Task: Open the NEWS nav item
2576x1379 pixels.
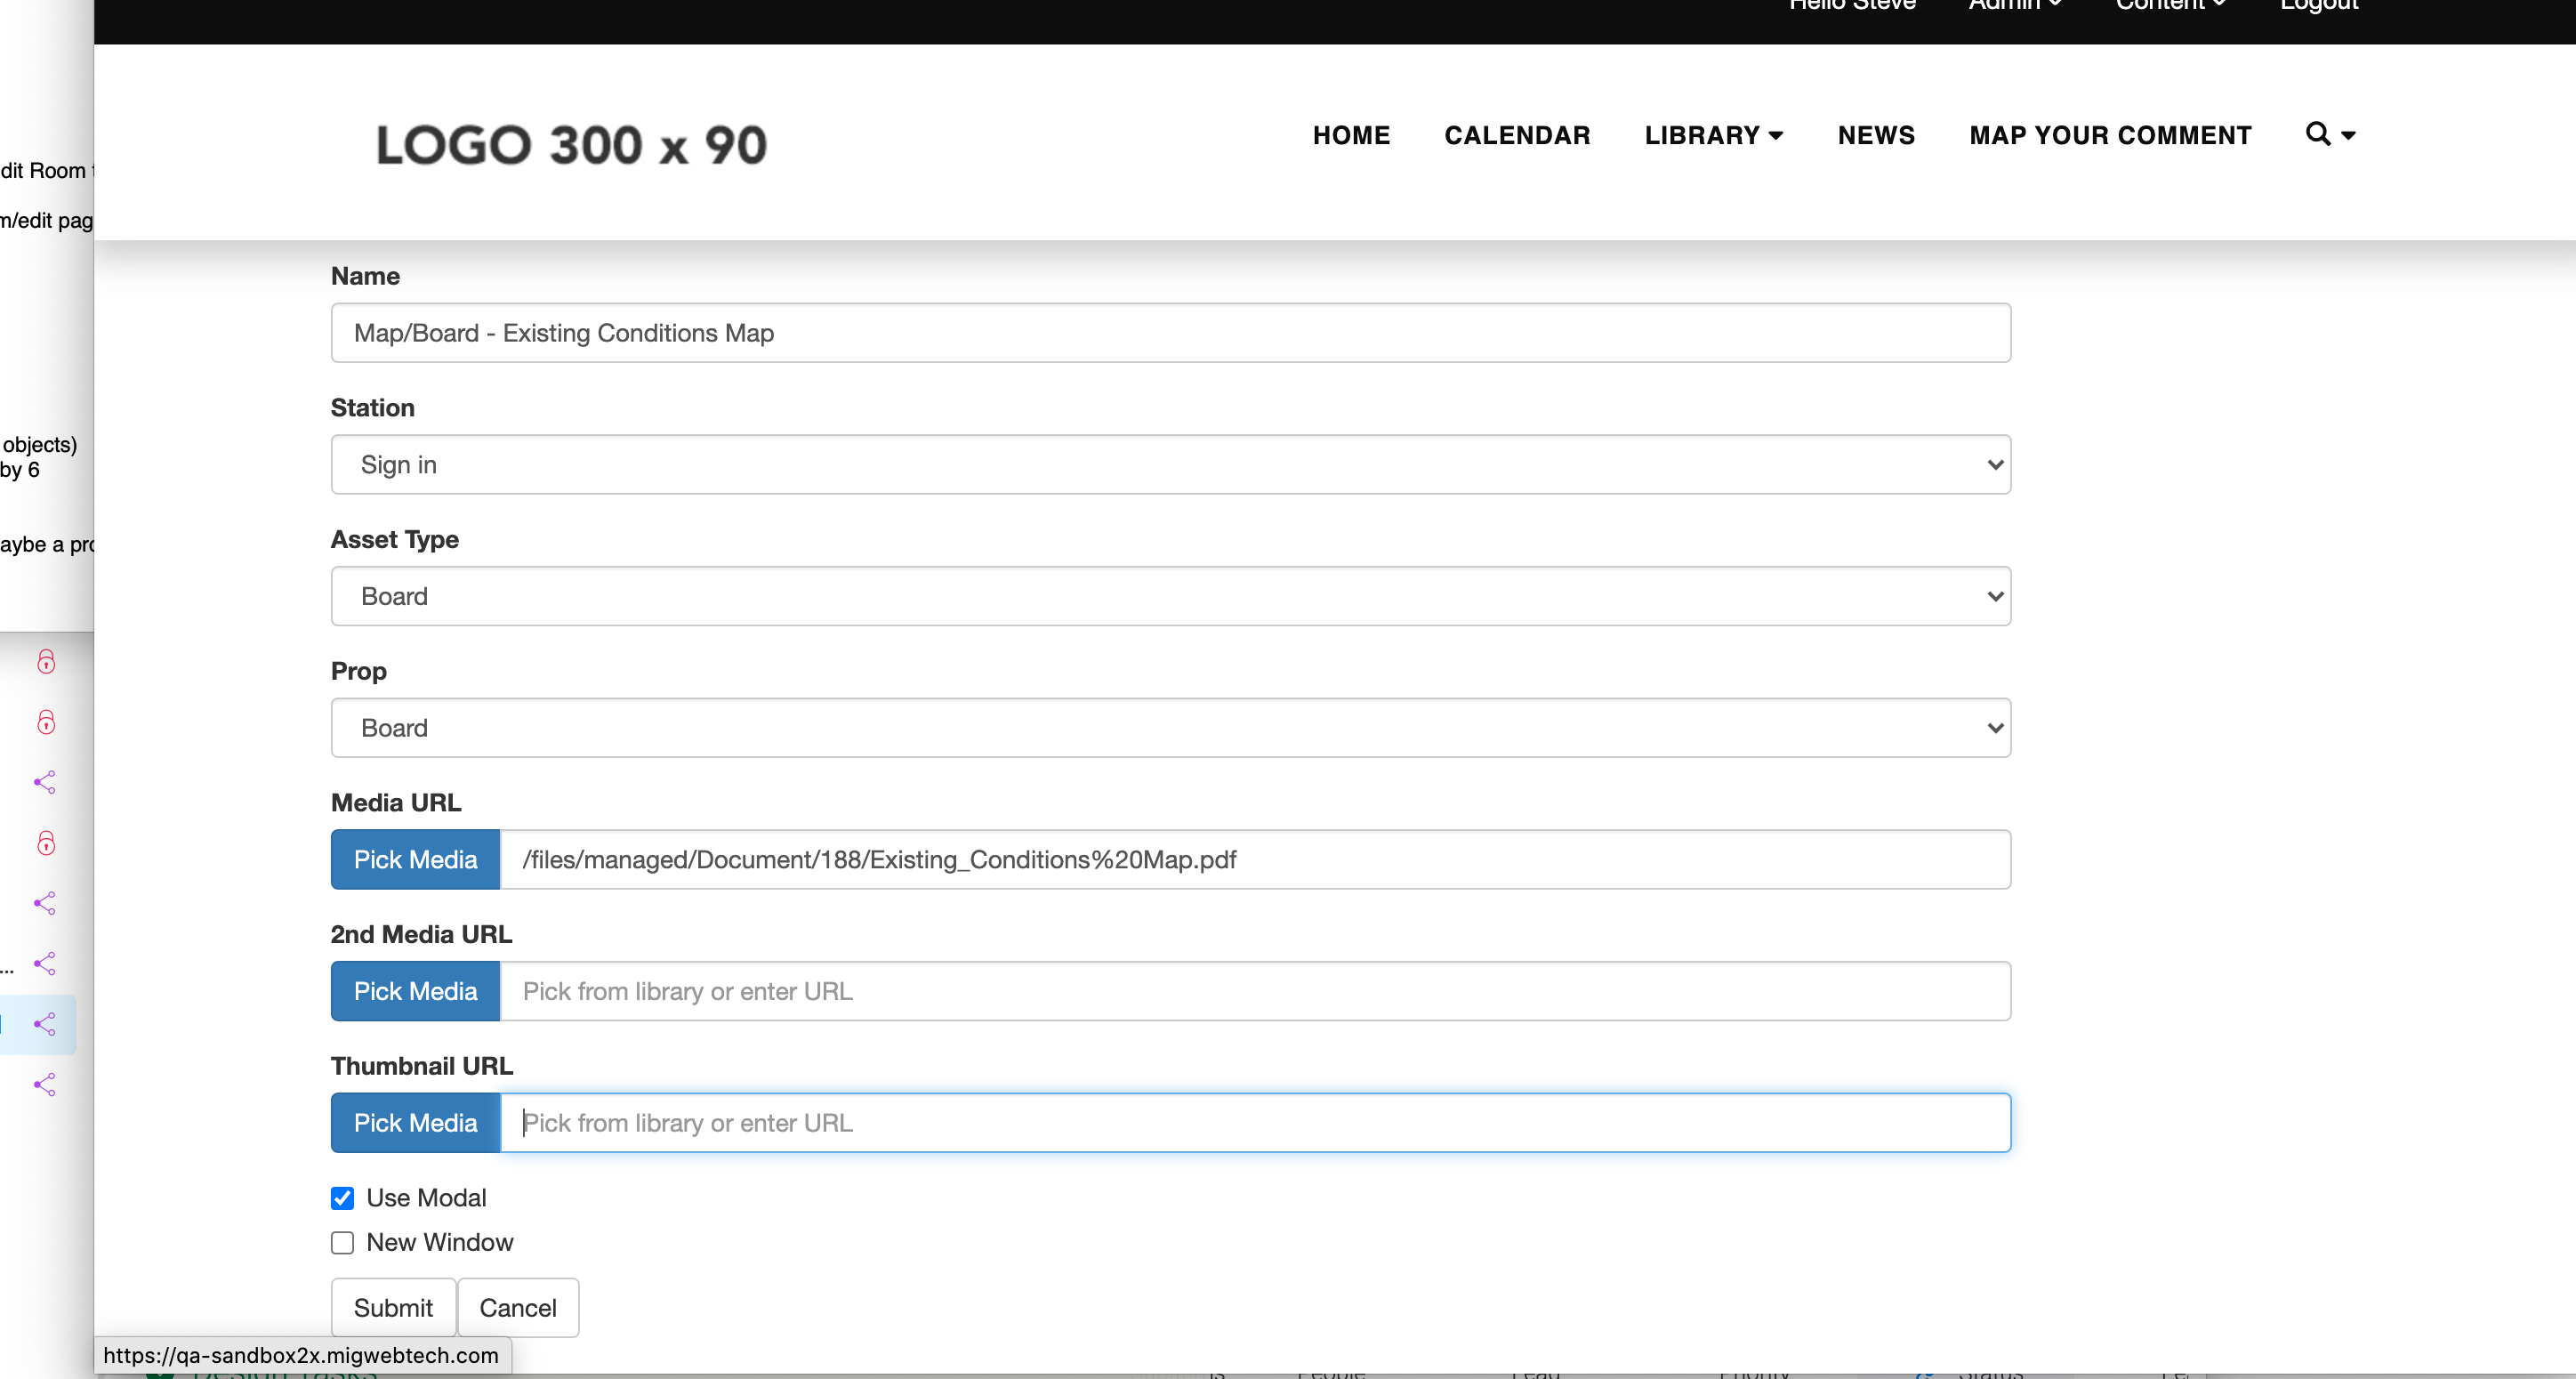Action: click(1876, 135)
